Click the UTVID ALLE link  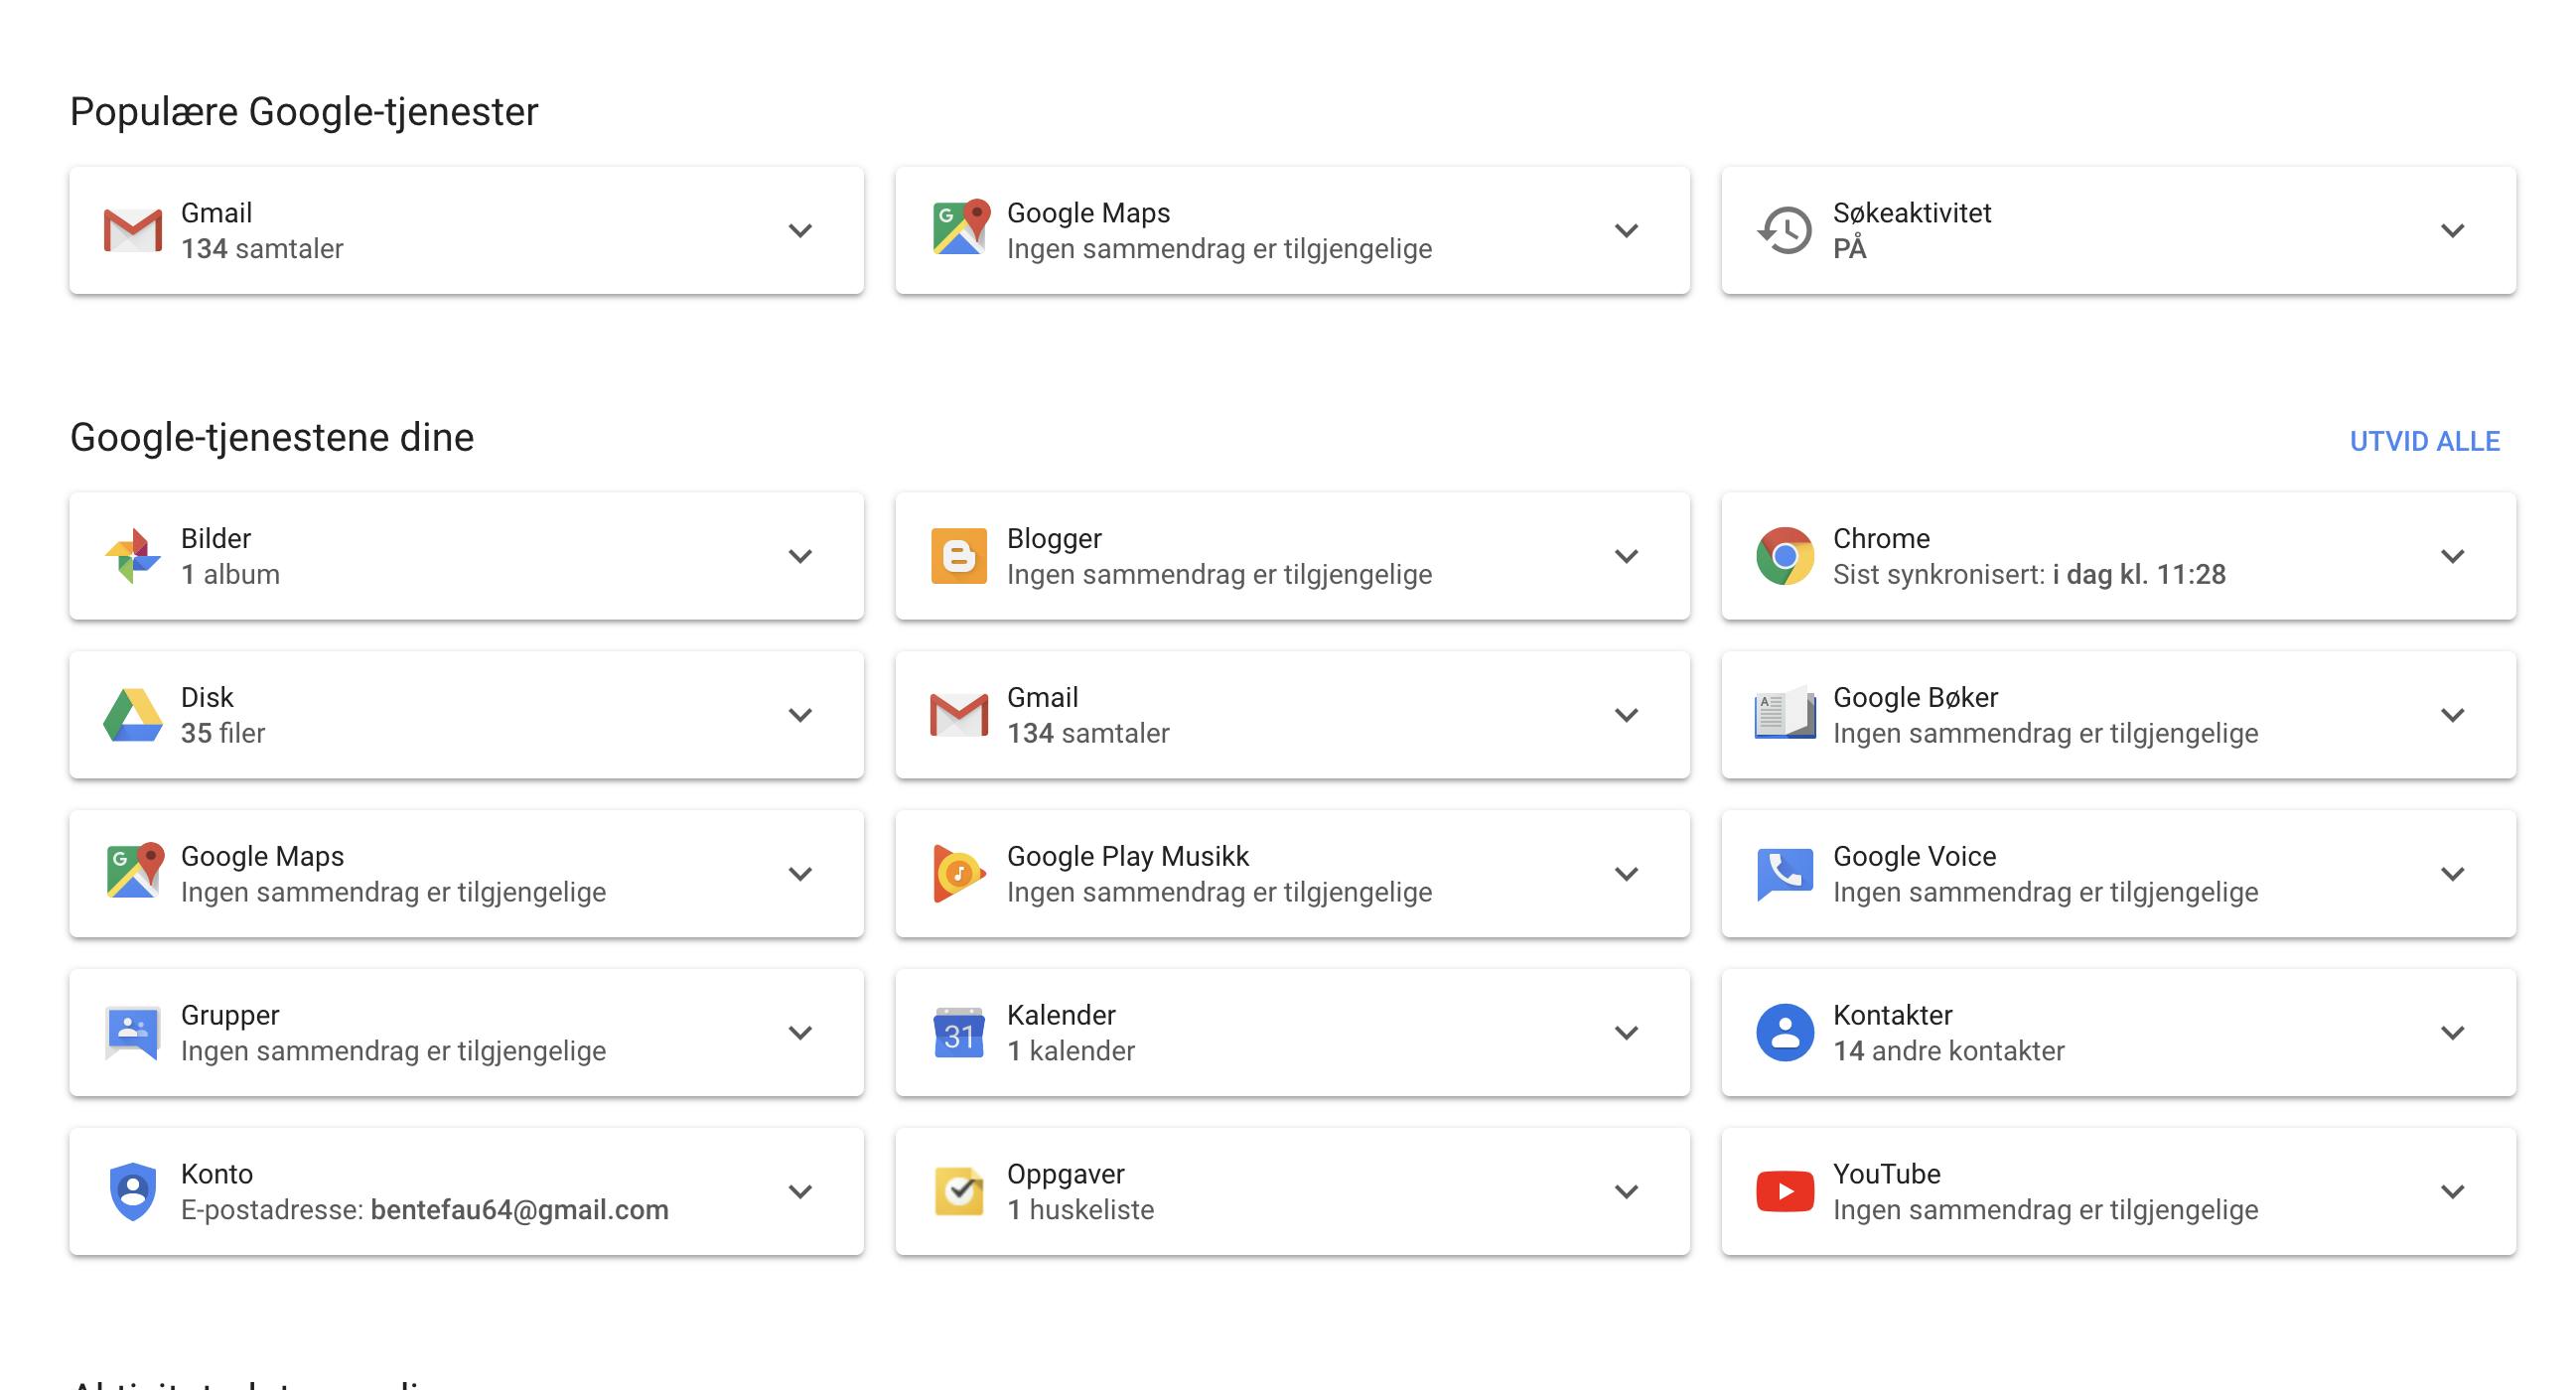point(2424,441)
